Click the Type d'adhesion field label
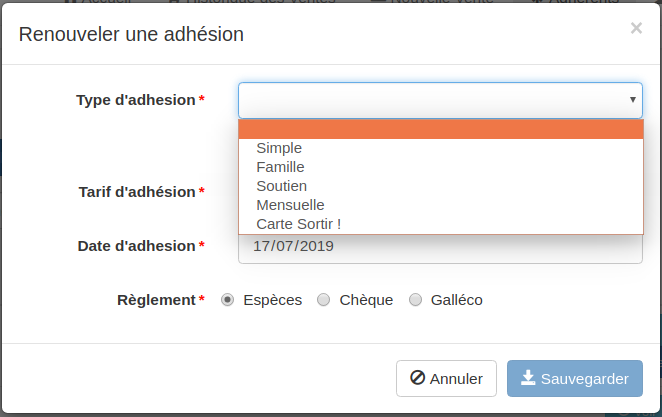 135,100
